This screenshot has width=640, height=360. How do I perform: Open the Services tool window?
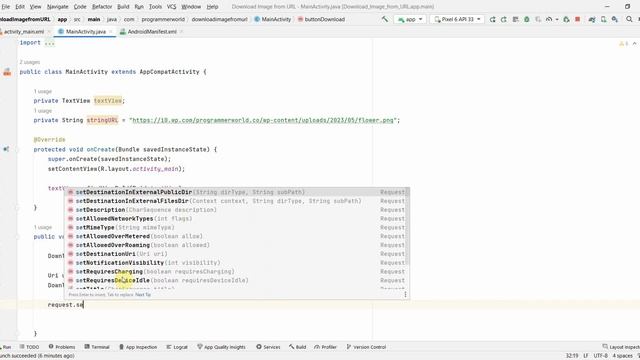point(268,347)
